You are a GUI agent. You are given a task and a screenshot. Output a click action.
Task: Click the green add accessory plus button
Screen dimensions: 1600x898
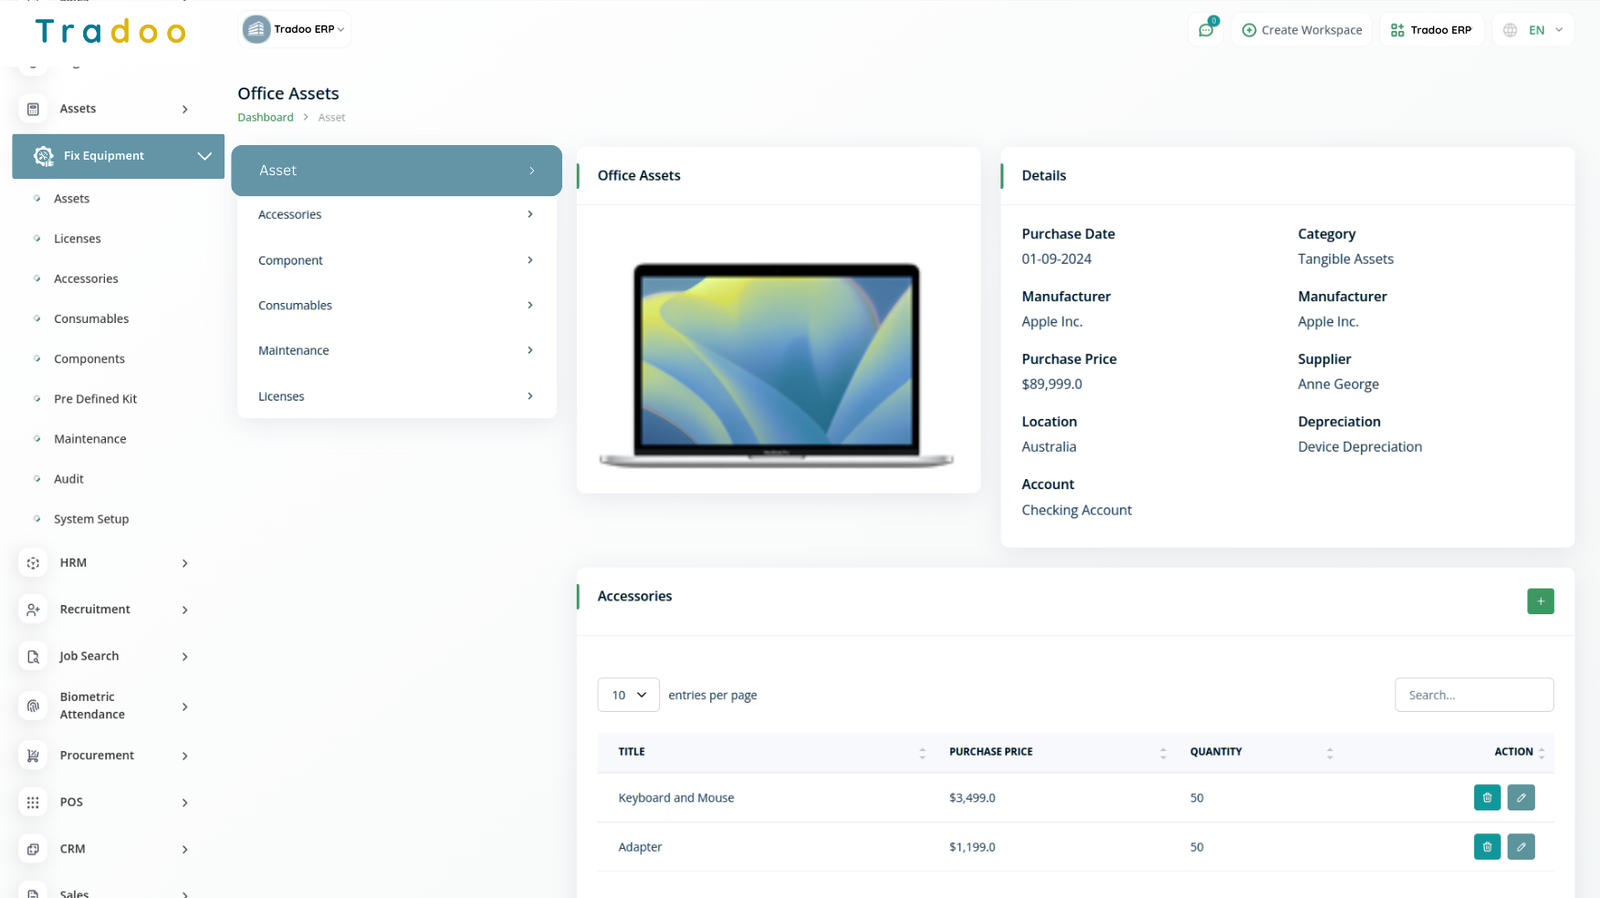pyautogui.click(x=1540, y=601)
